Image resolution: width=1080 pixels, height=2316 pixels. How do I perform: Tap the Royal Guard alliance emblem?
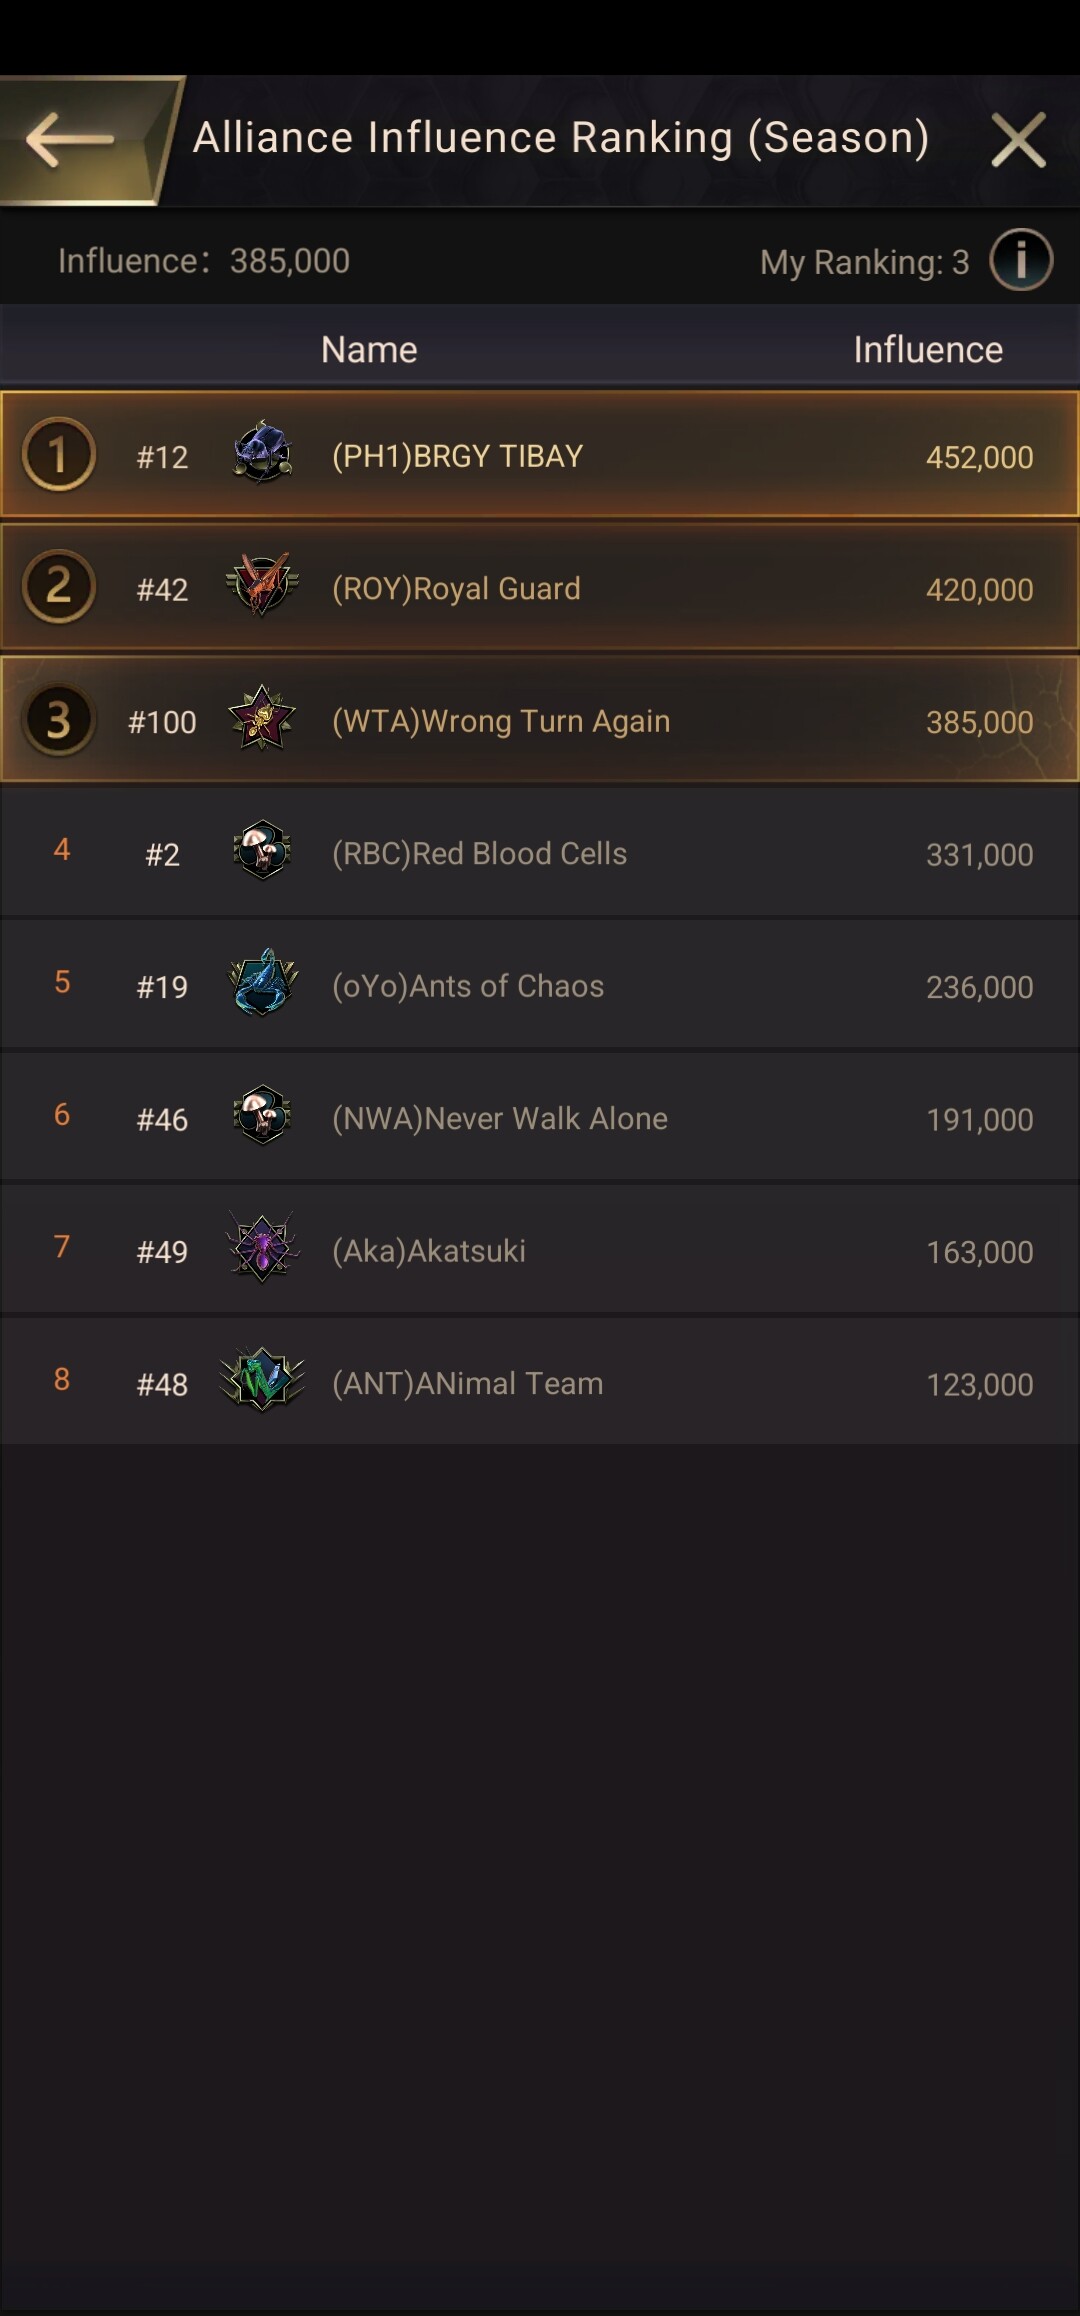tap(262, 586)
